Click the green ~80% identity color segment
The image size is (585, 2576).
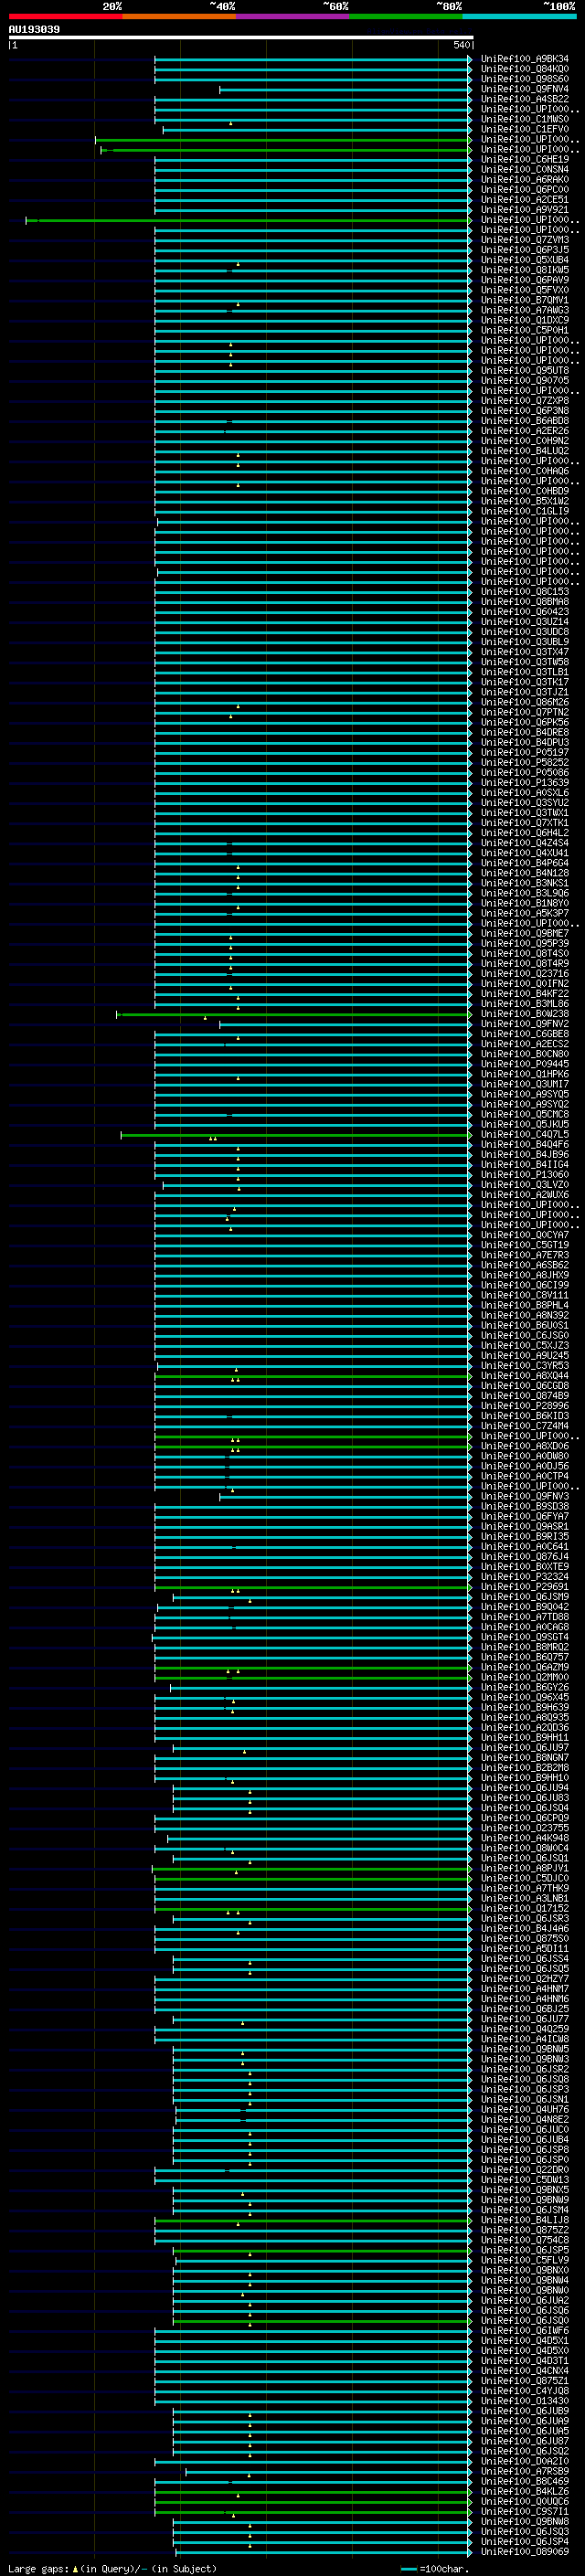tap(406, 16)
